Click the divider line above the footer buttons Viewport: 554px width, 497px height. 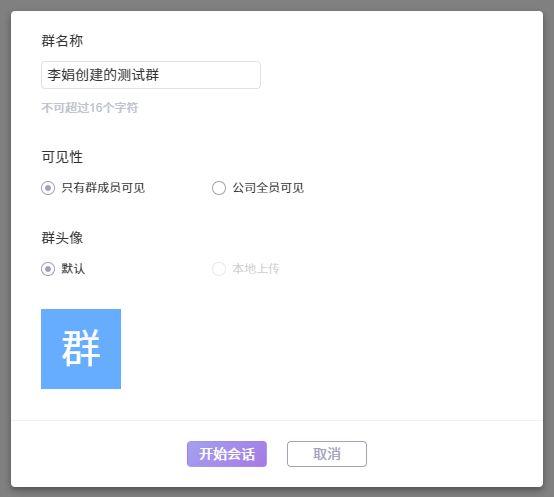coord(277,420)
